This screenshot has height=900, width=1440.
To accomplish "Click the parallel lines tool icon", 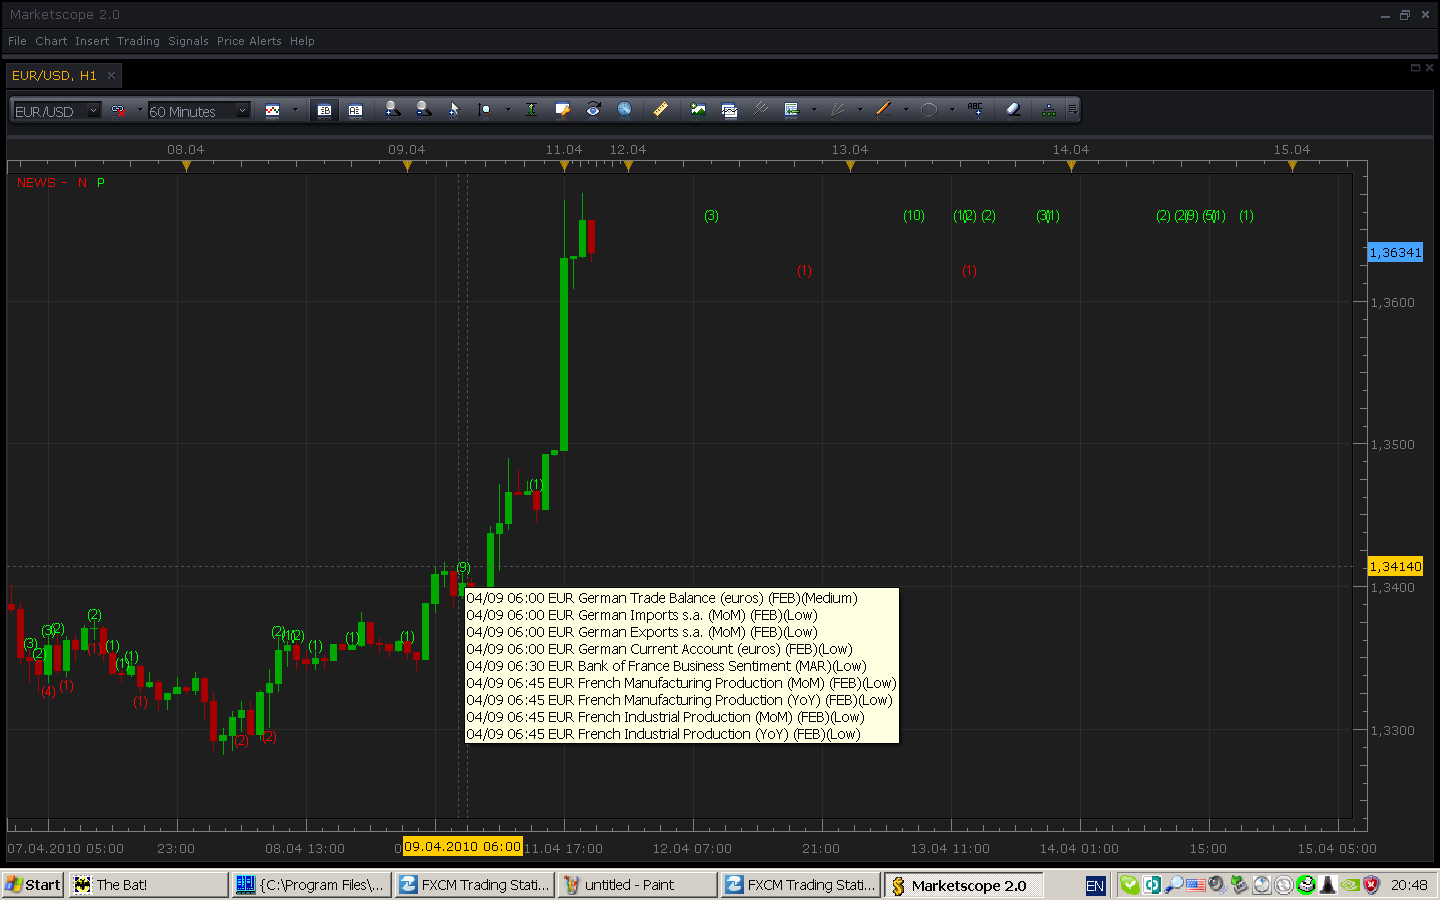I will tap(760, 109).
